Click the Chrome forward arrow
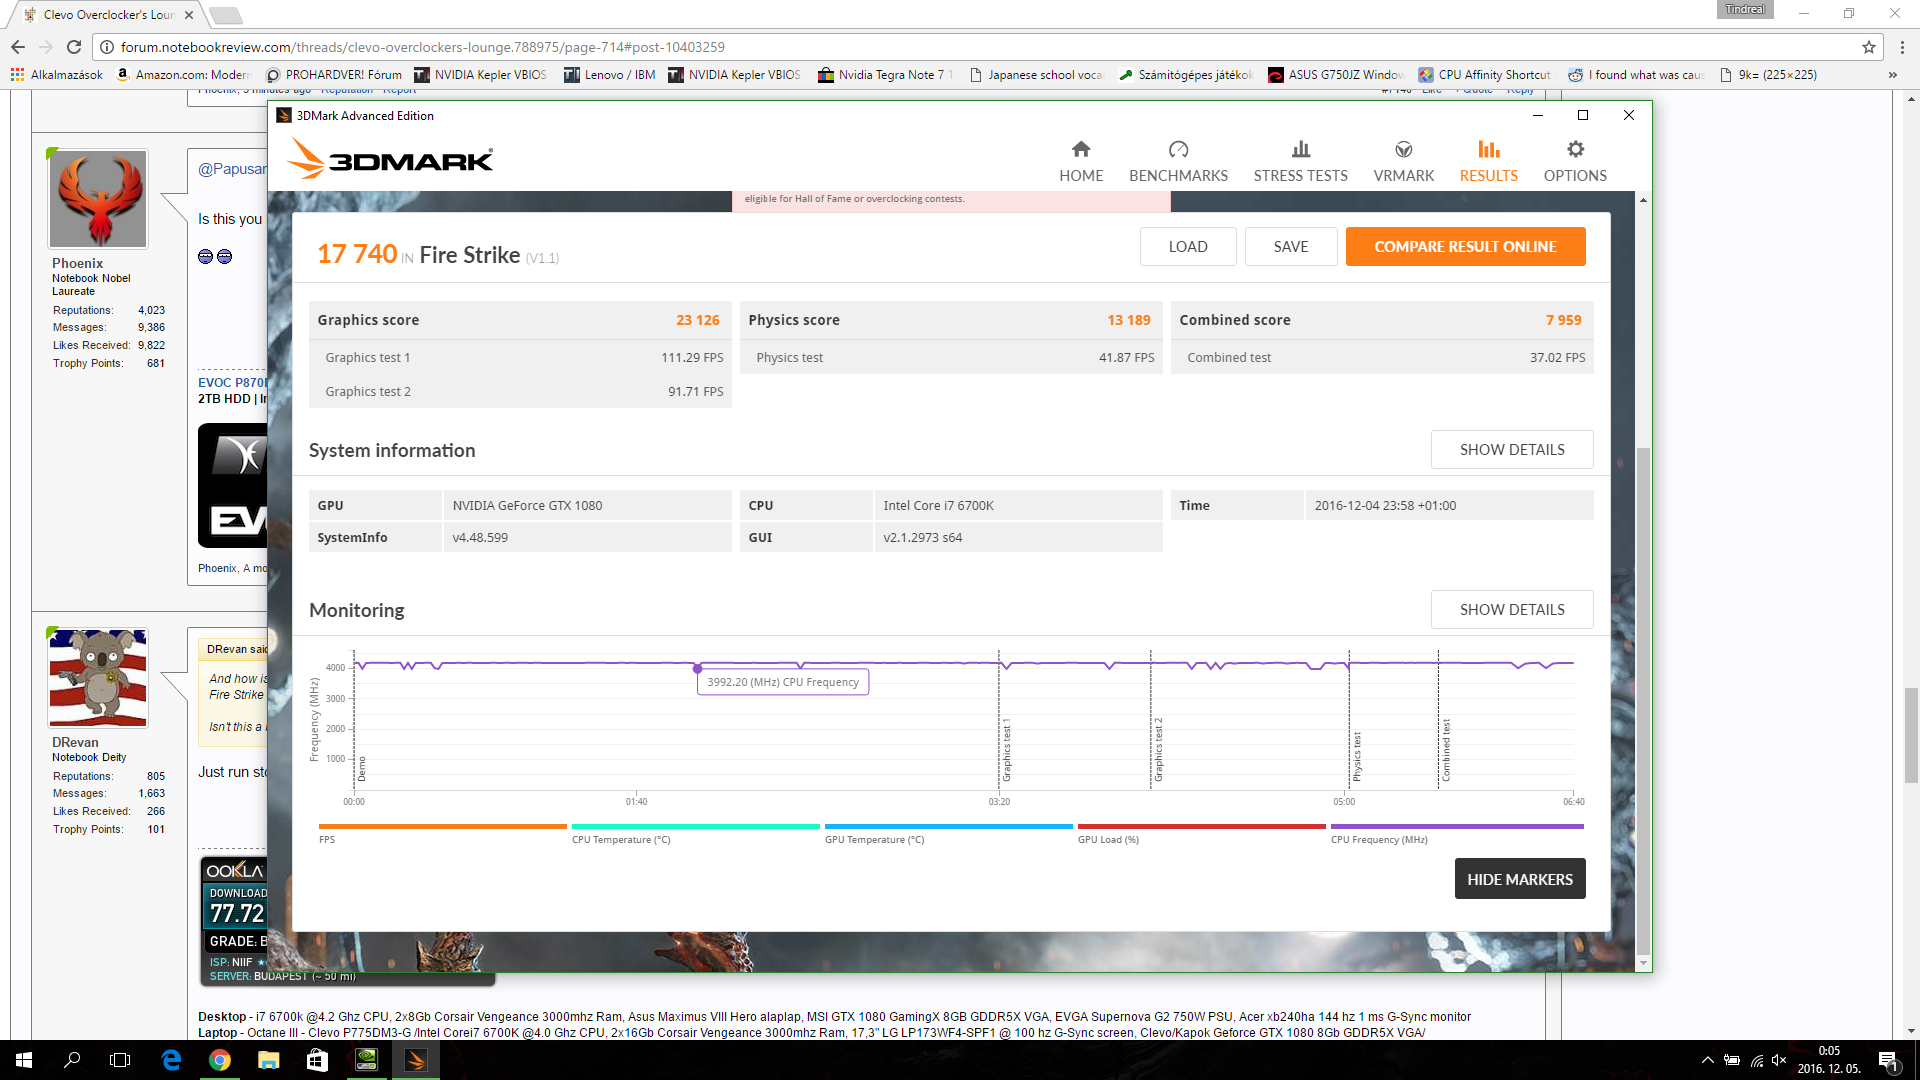The image size is (1920, 1080). [46, 47]
